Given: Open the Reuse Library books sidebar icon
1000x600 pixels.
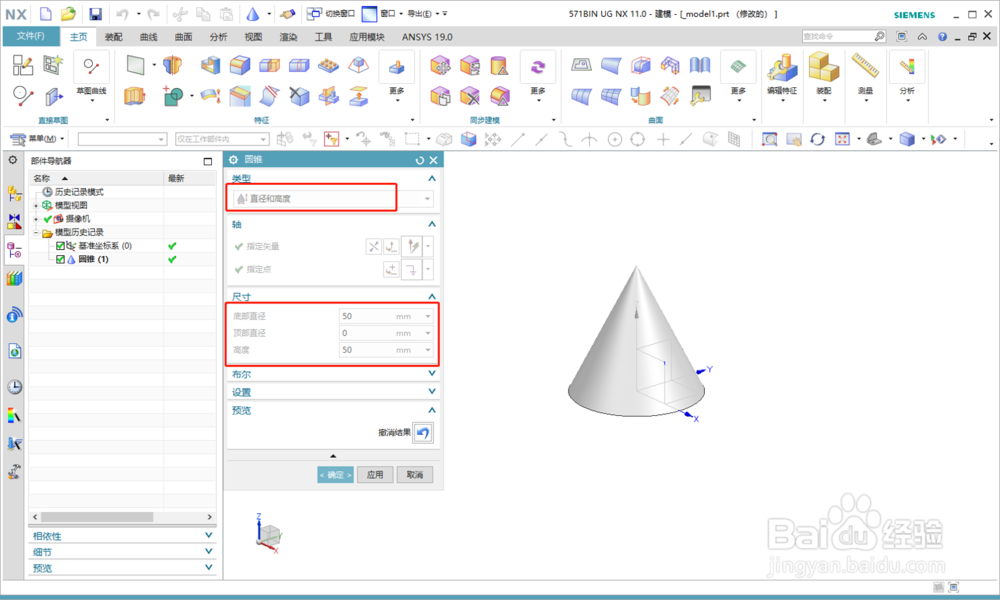Looking at the screenshot, I should pos(14,278).
